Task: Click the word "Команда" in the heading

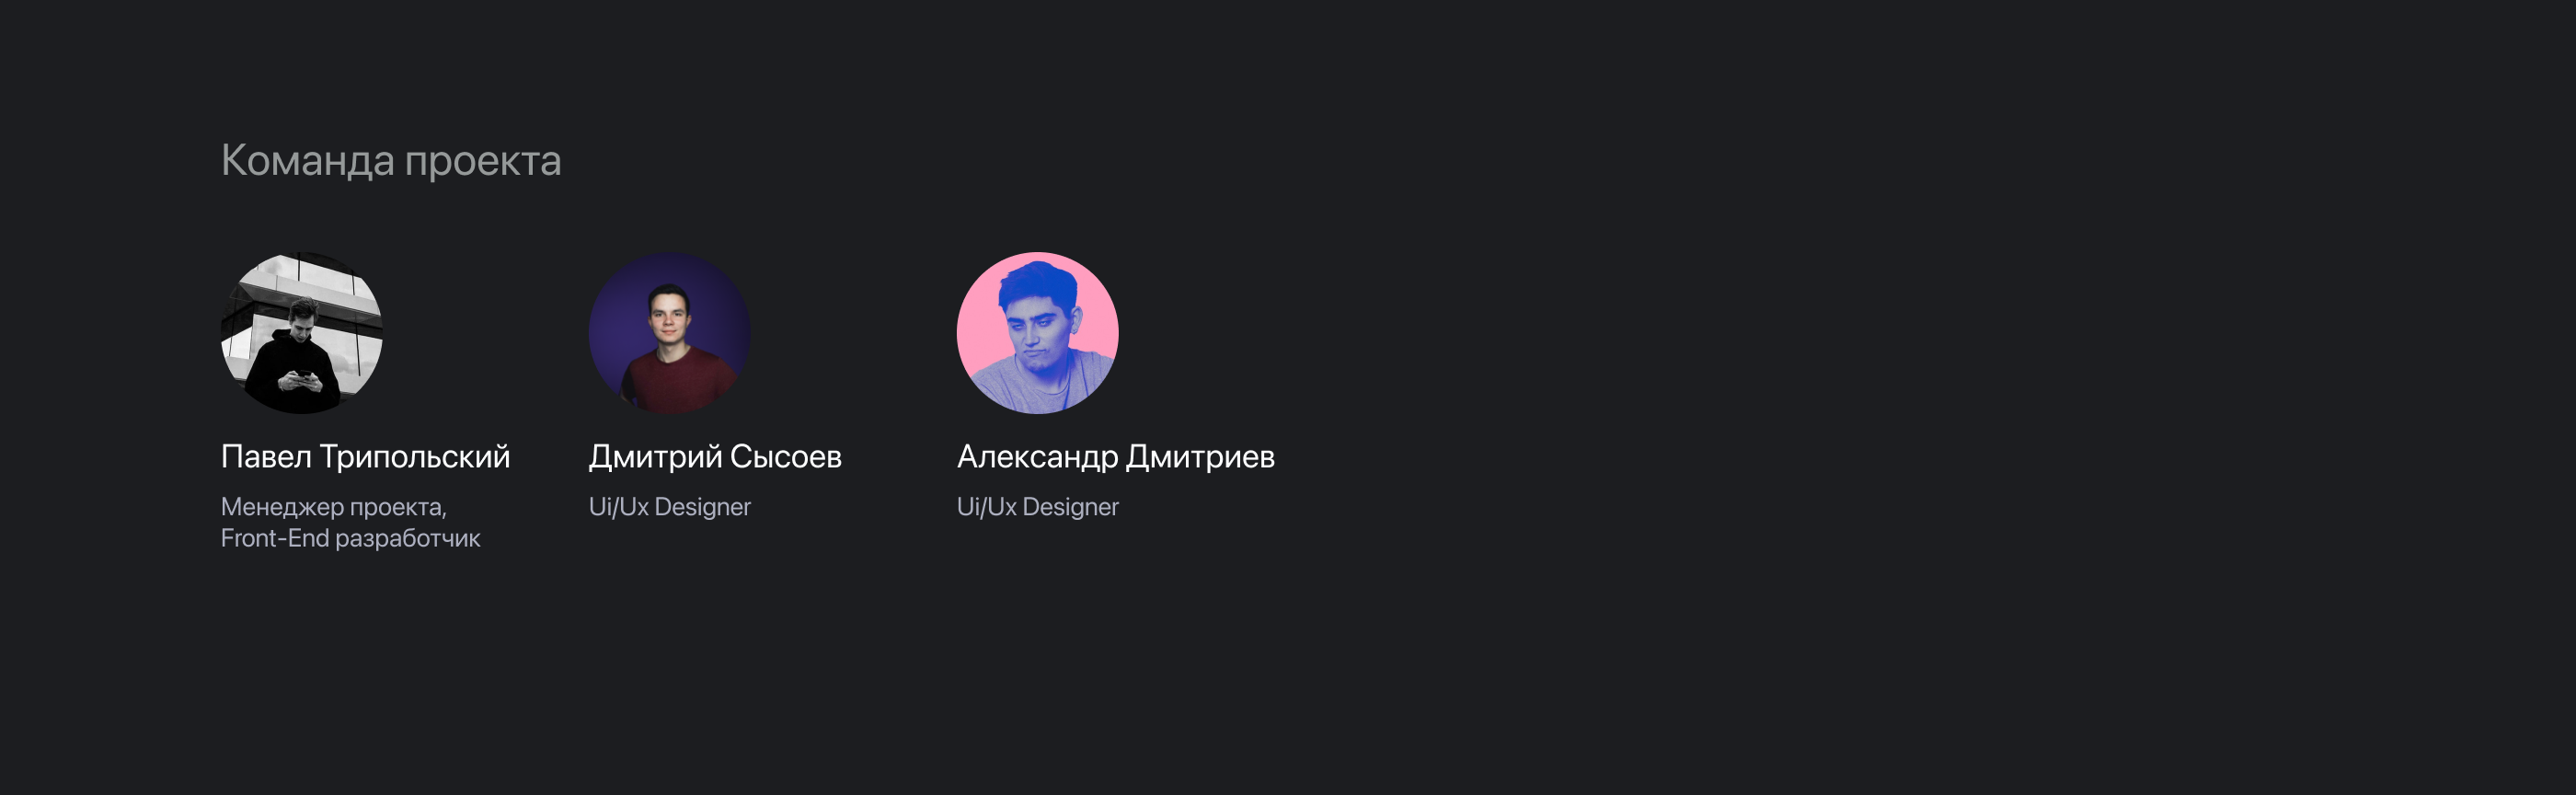Action: (307, 160)
